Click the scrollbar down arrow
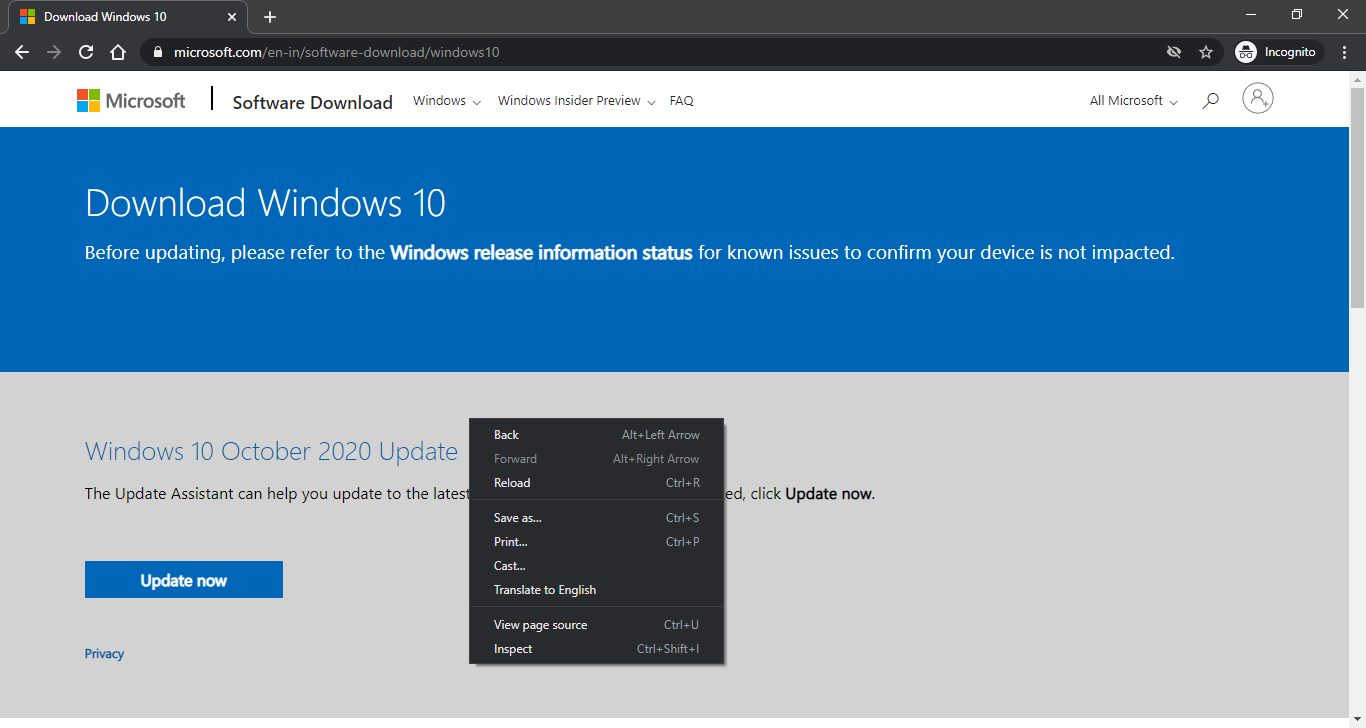 (1357, 720)
